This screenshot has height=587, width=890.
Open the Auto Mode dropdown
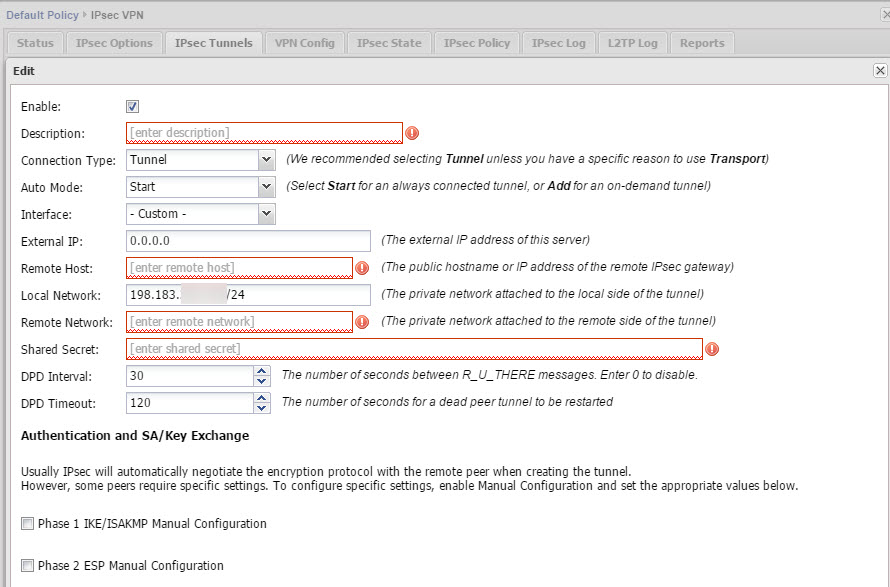(265, 186)
